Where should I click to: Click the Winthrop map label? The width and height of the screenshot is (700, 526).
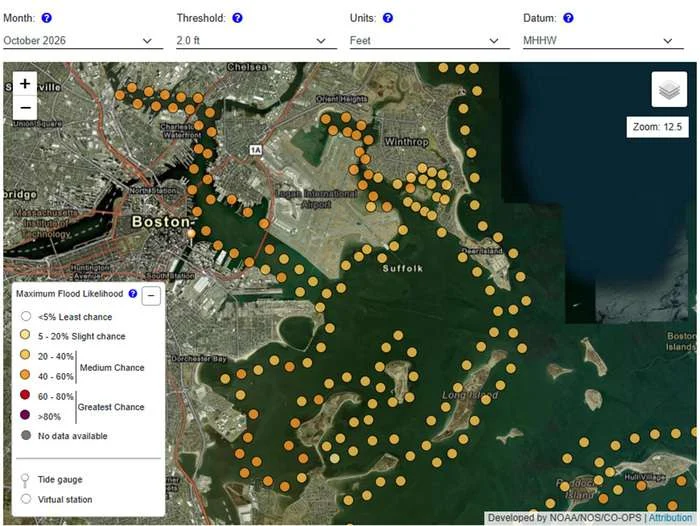(x=406, y=142)
